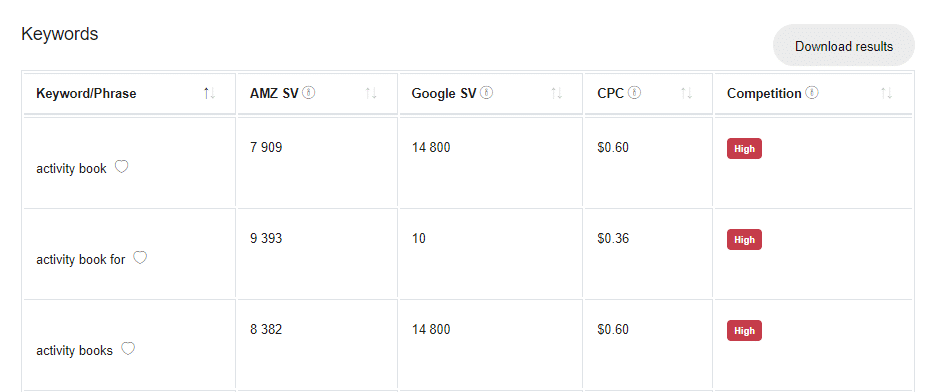Sort by Google SV column arrows
Screen dimensions: 936x392
coord(556,94)
